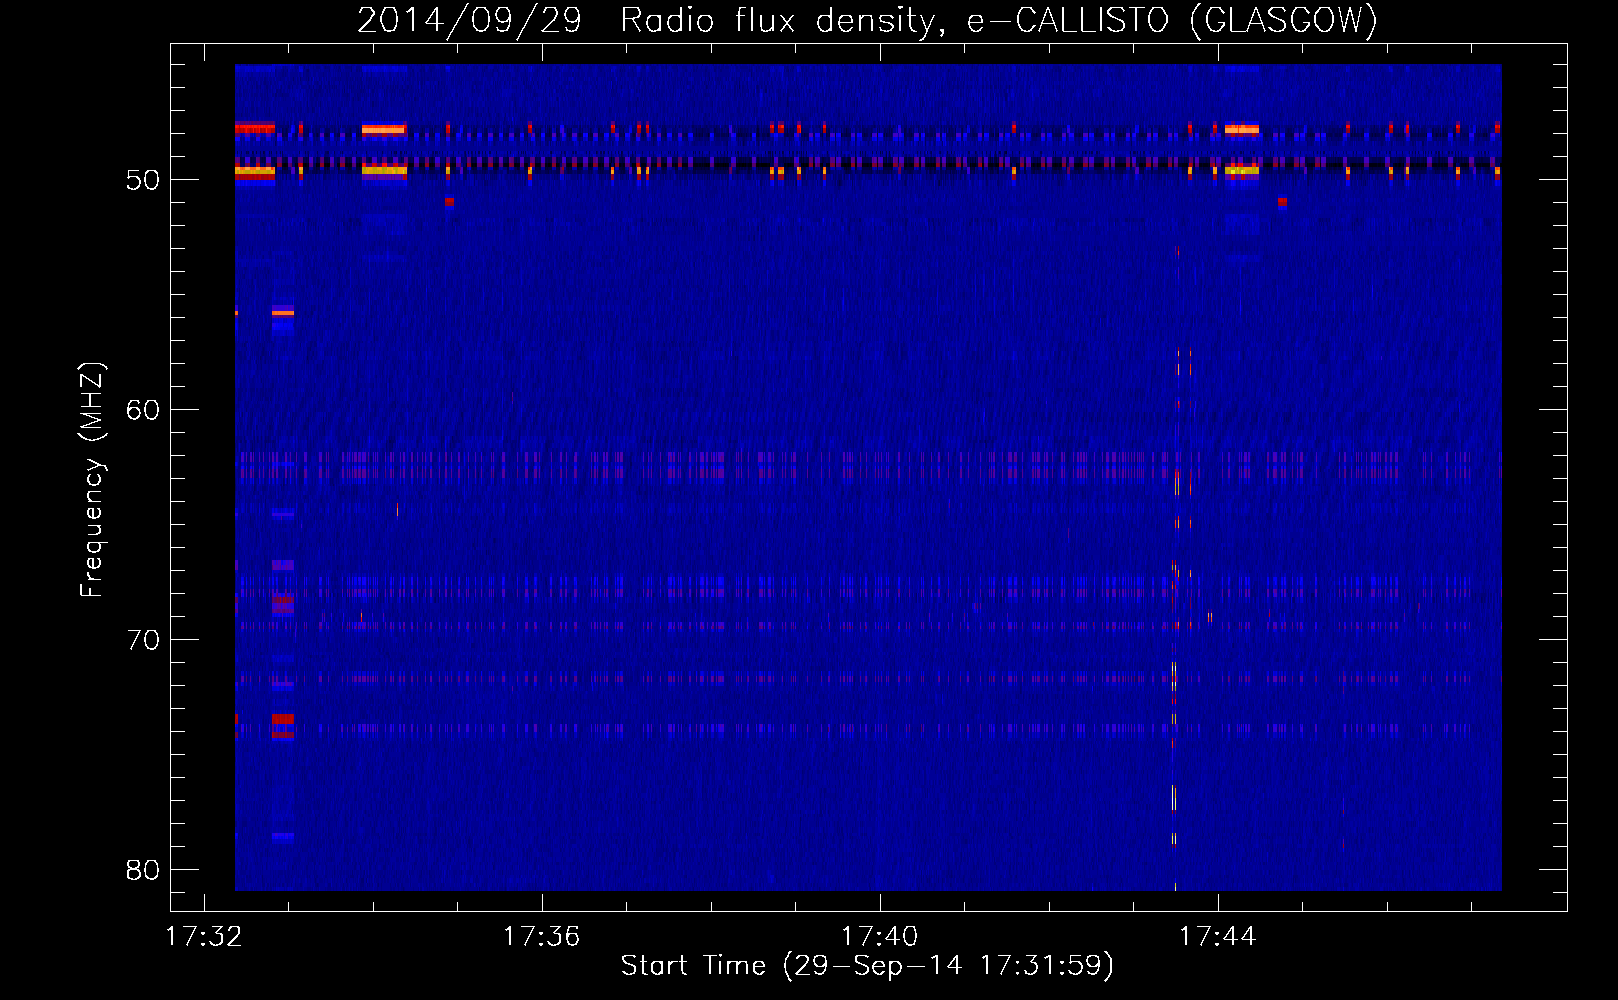This screenshot has height=1000, width=1618.
Task: Click the 'Start Time (29-Sep-14 17:31:59)' label
Action: [867, 965]
